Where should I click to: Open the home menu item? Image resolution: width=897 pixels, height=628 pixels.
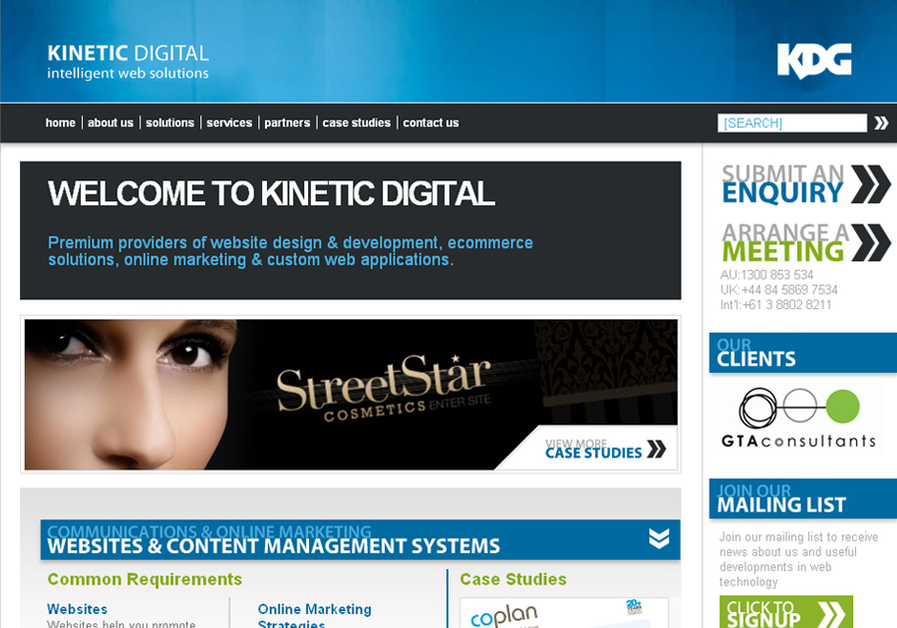pyautogui.click(x=61, y=123)
